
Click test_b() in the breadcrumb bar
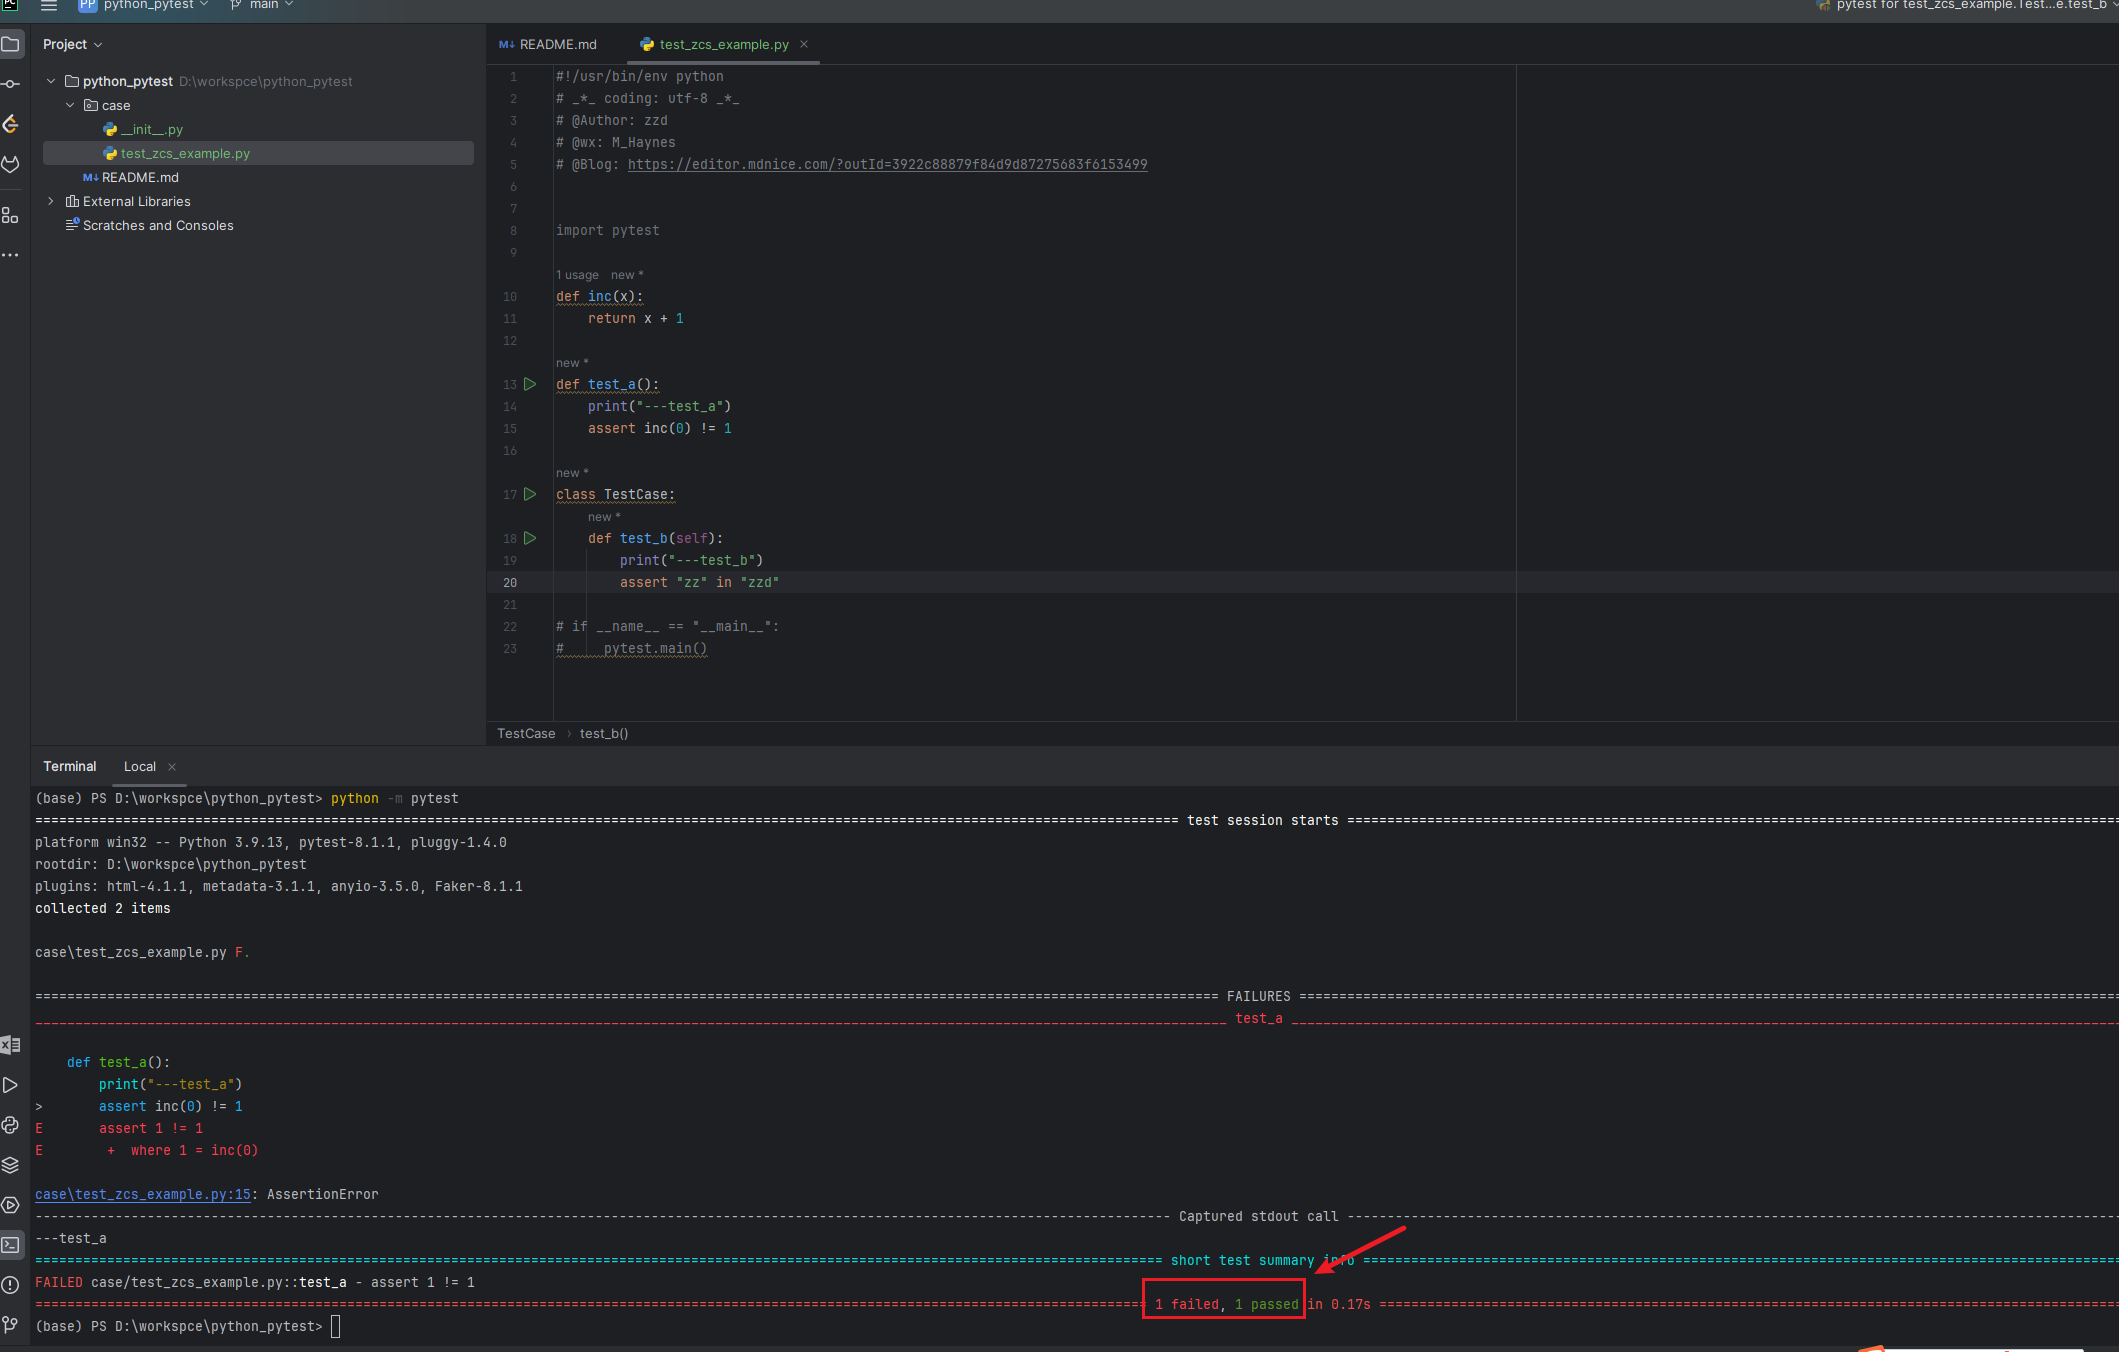coord(604,733)
